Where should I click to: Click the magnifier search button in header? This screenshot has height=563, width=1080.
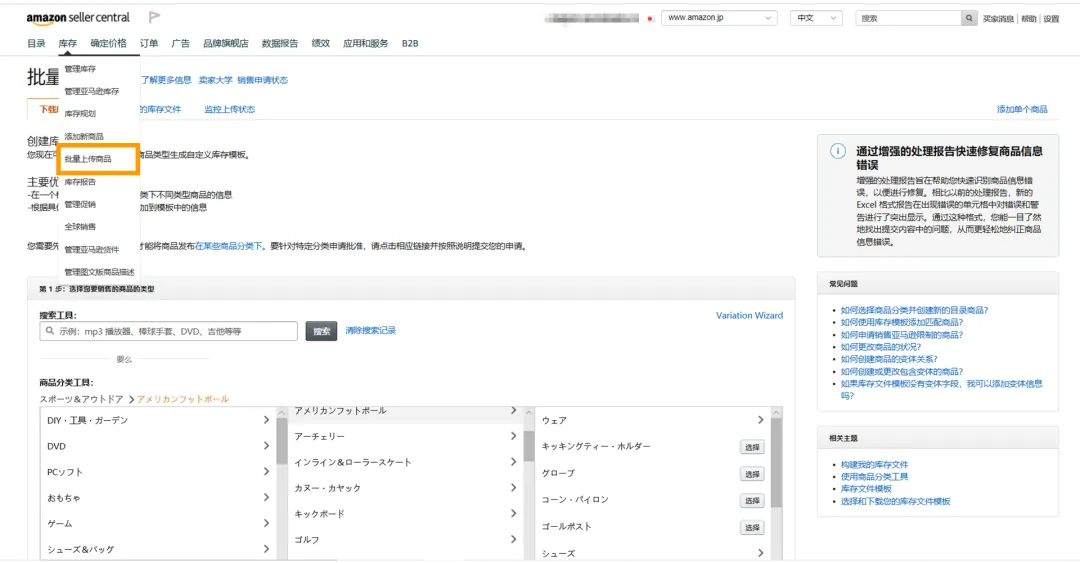coord(969,18)
